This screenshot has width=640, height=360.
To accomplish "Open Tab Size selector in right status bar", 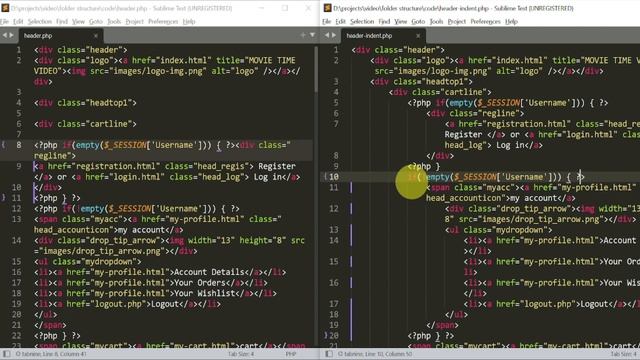I will (624, 354).
